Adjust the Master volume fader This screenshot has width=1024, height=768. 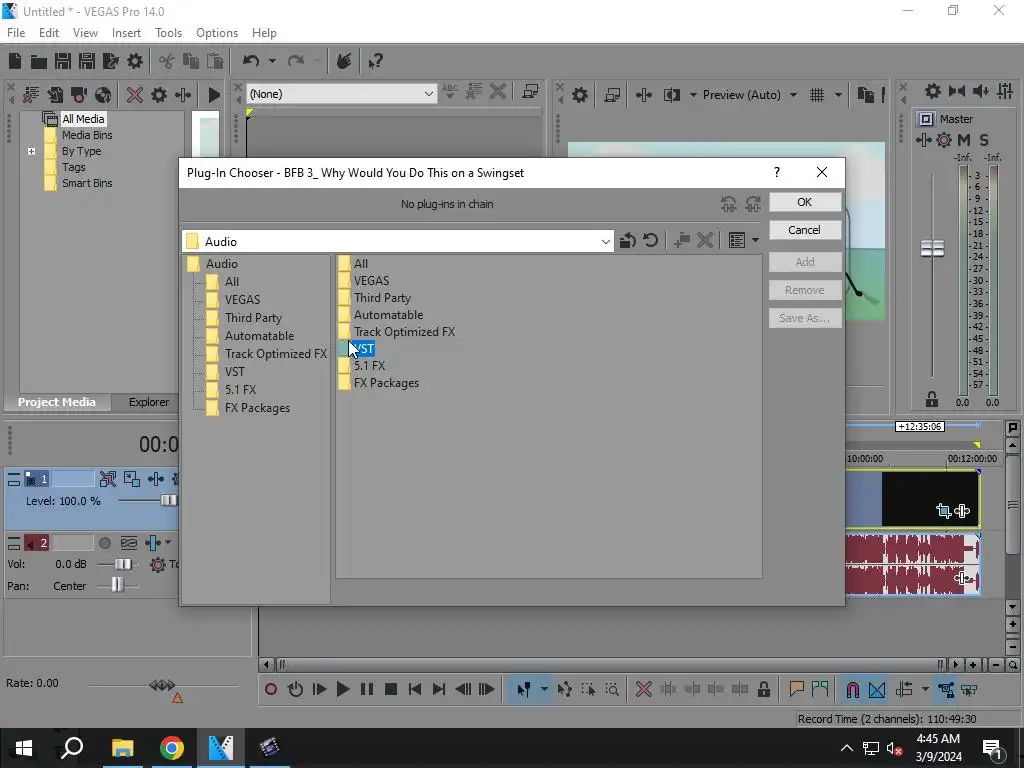[932, 249]
